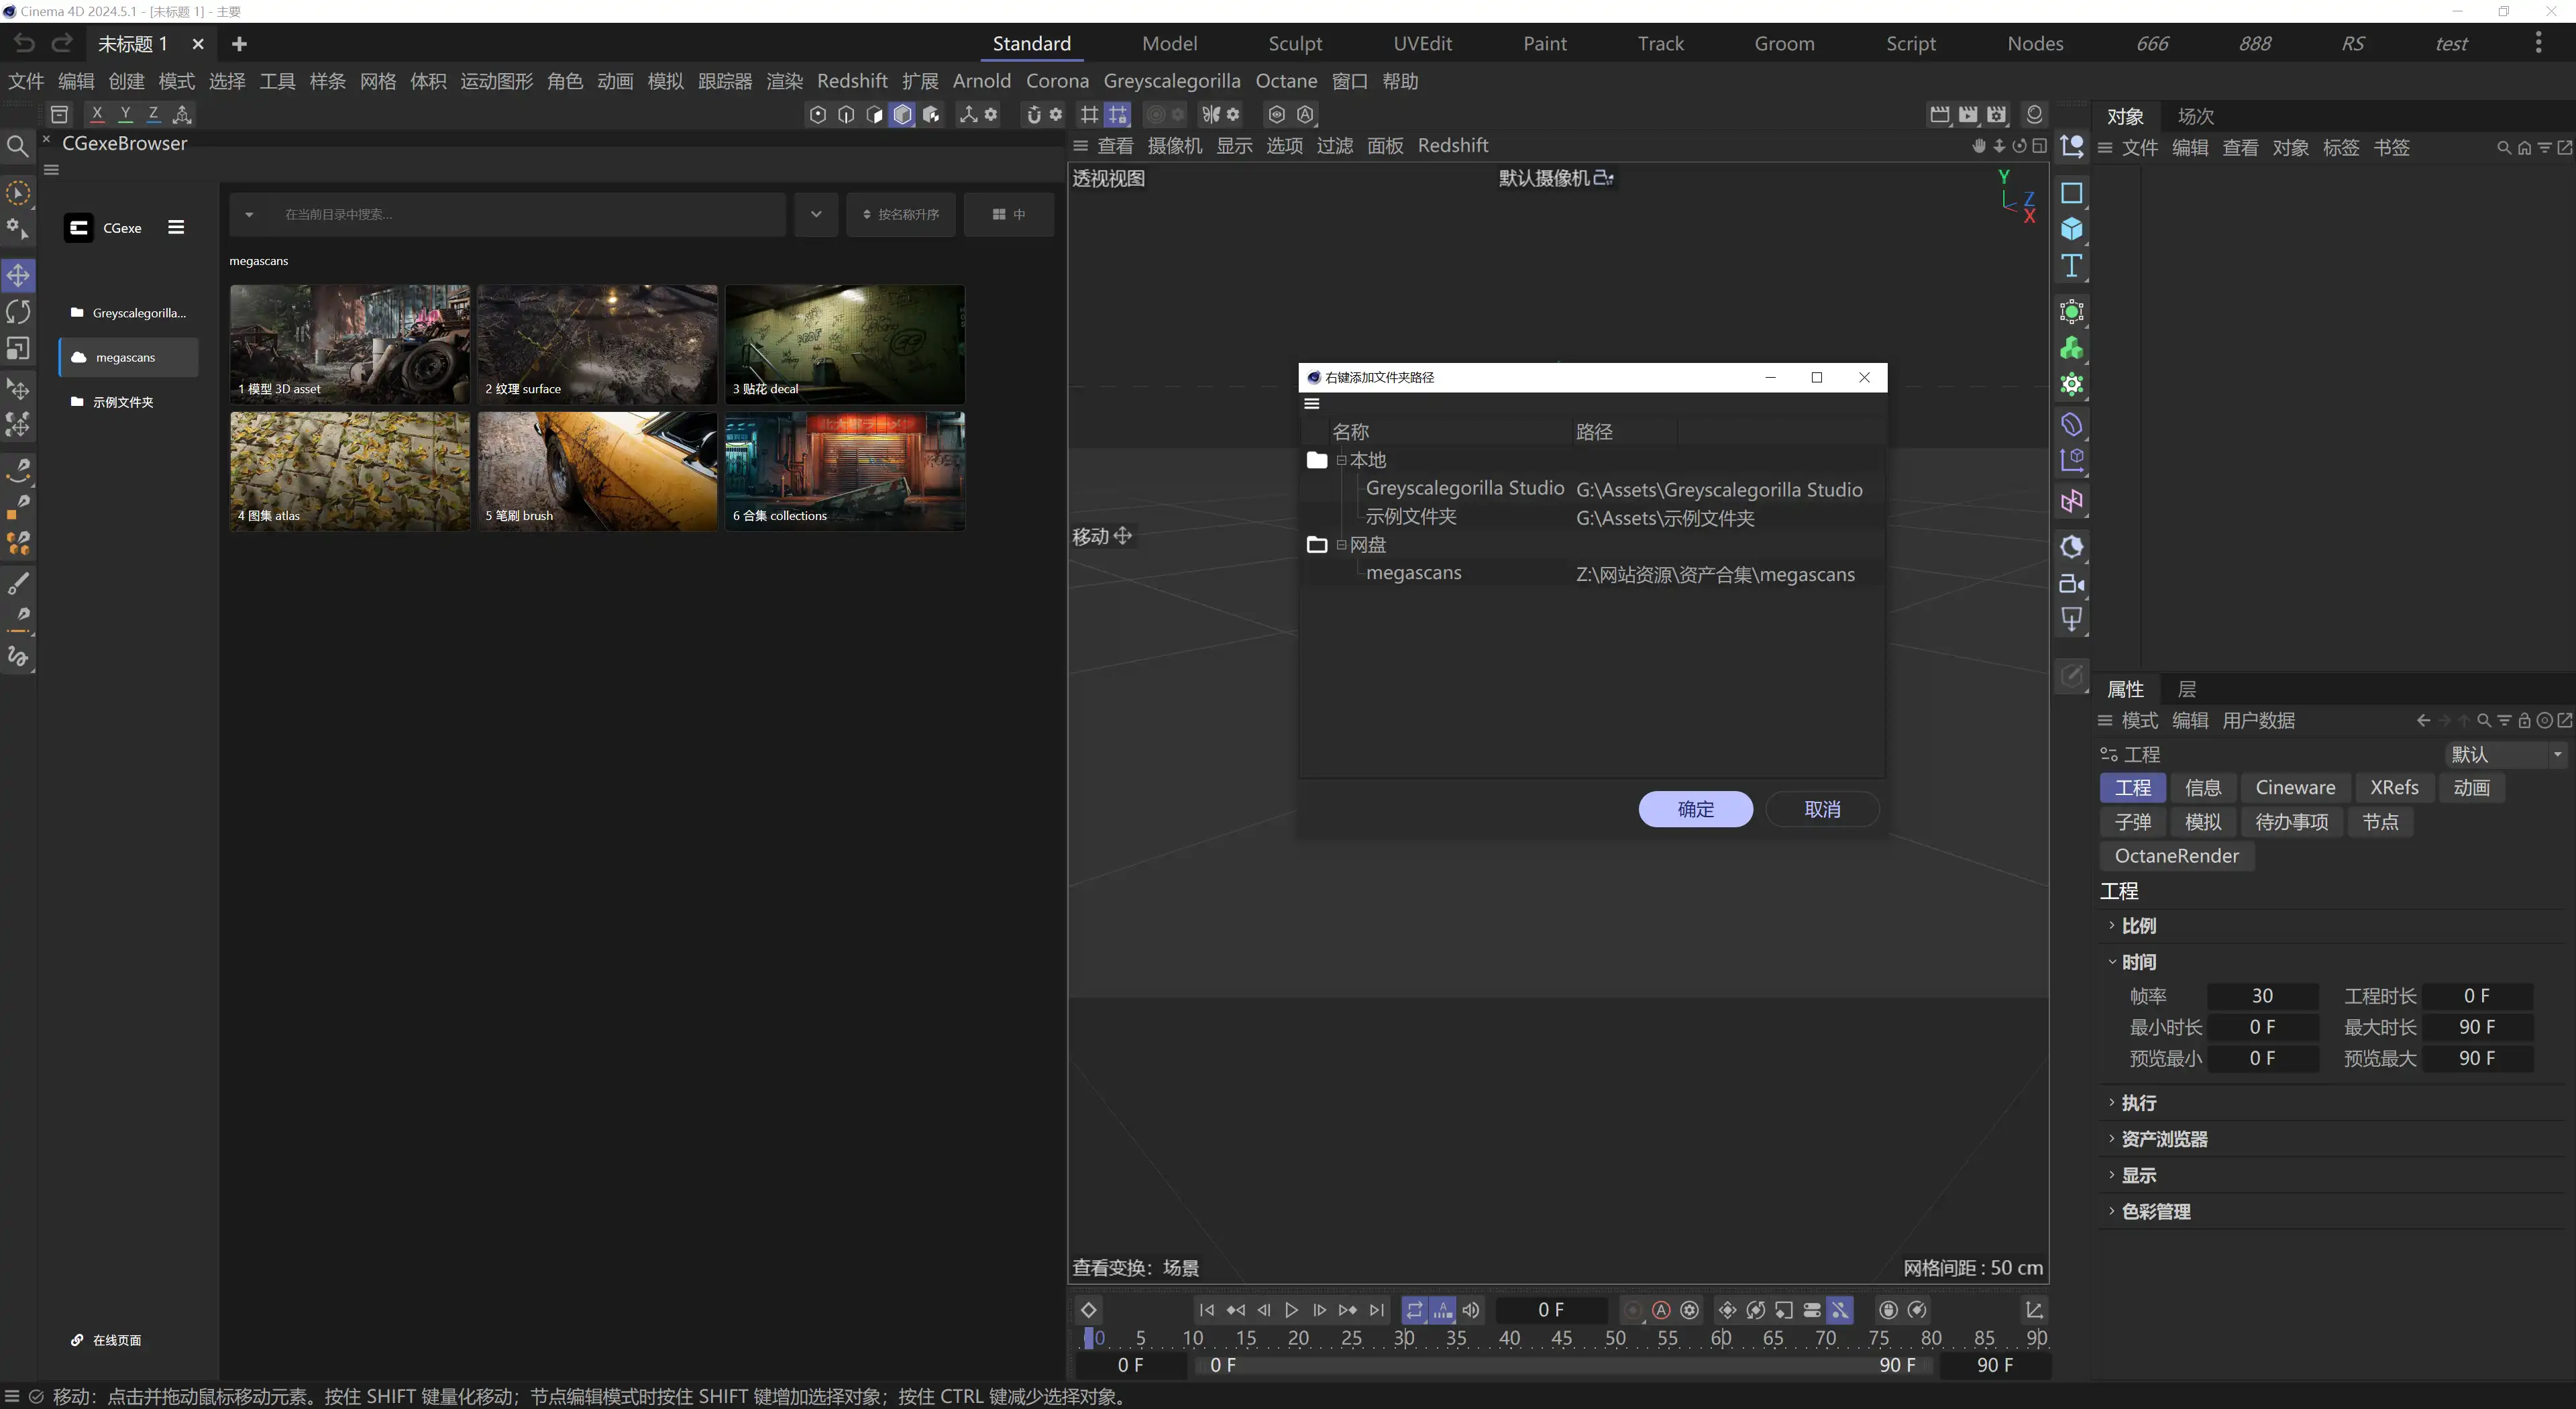Viewport: 2576px width, 1409px height.
Task: Open layout options three-dot menu
Action: point(2538,43)
